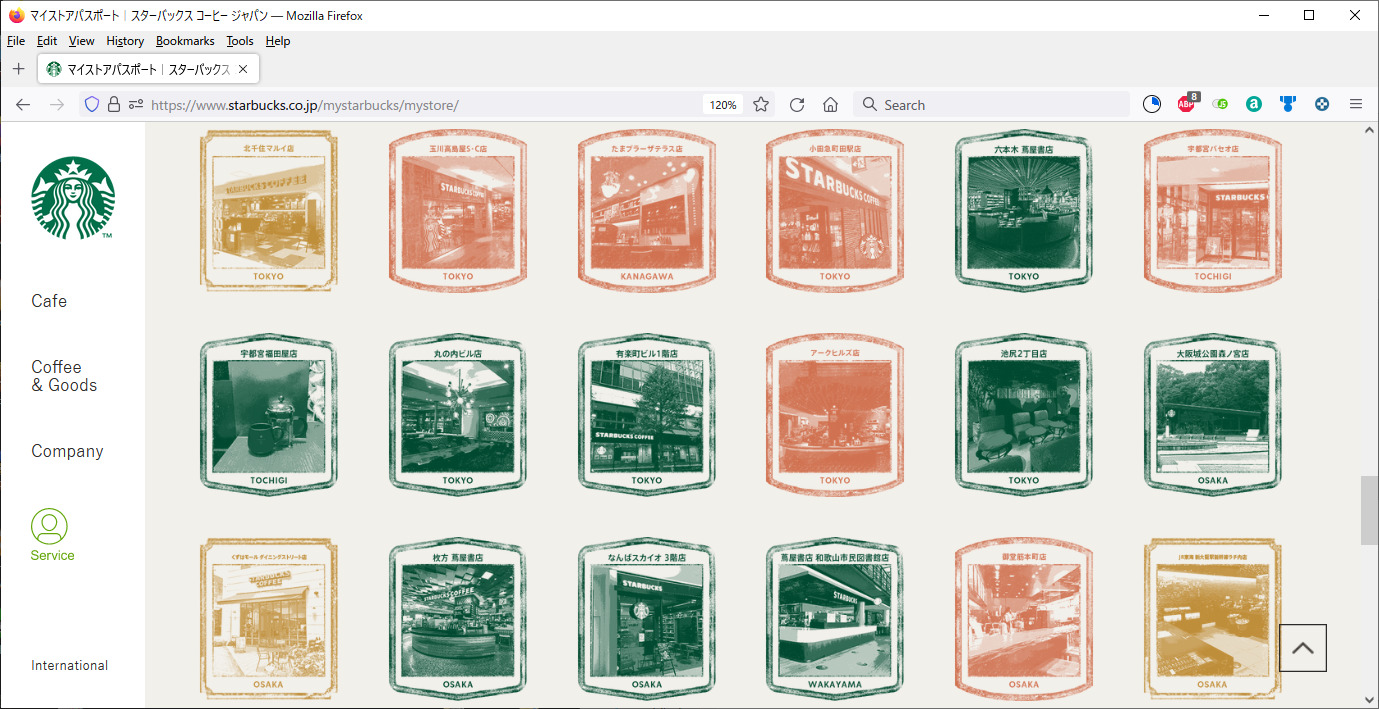Image resolution: width=1379 pixels, height=709 pixels.
Task: Reset the 120% zoom level indicator
Action: tap(723, 105)
